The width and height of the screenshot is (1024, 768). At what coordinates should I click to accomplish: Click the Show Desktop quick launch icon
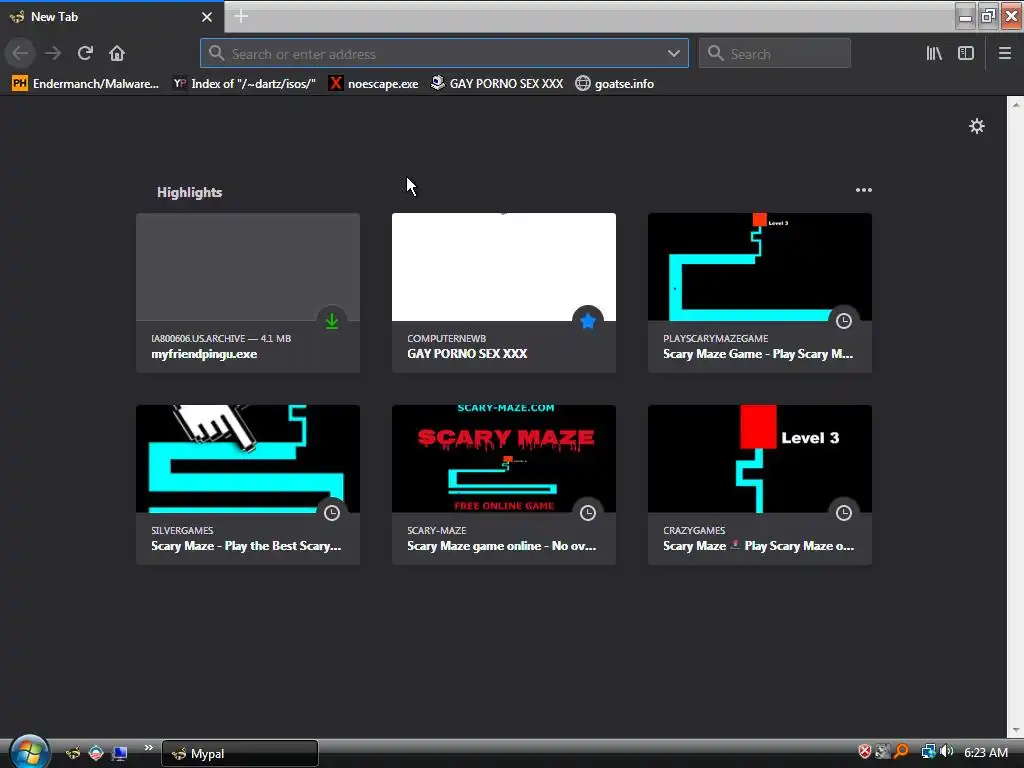coord(120,753)
